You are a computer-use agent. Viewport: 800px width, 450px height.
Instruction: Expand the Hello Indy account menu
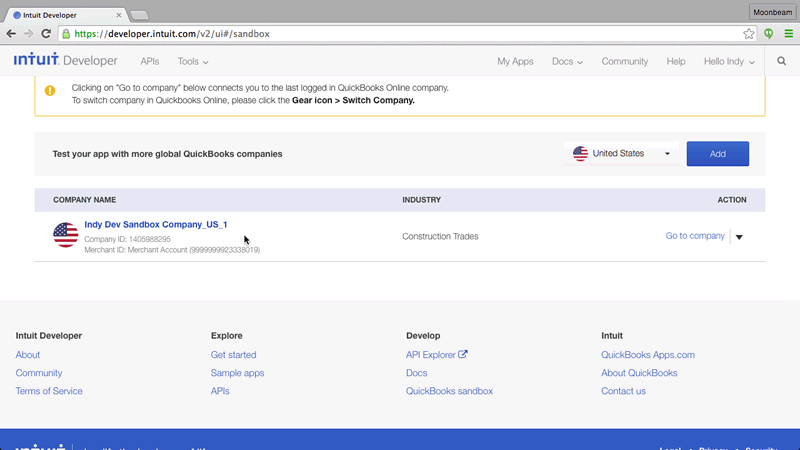pos(729,61)
